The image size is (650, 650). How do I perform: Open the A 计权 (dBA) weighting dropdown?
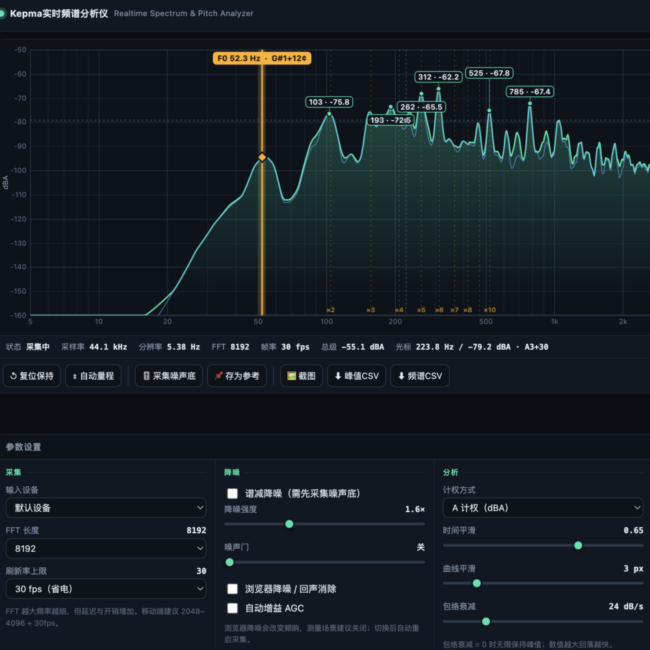pyautogui.click(x=543, y=508)
